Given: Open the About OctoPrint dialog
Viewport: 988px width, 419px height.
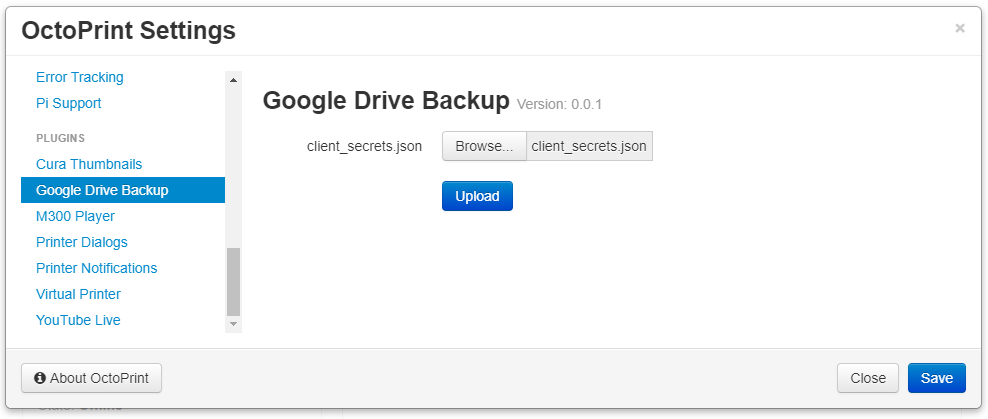Looking at the screenshot, I should (91, 378).
